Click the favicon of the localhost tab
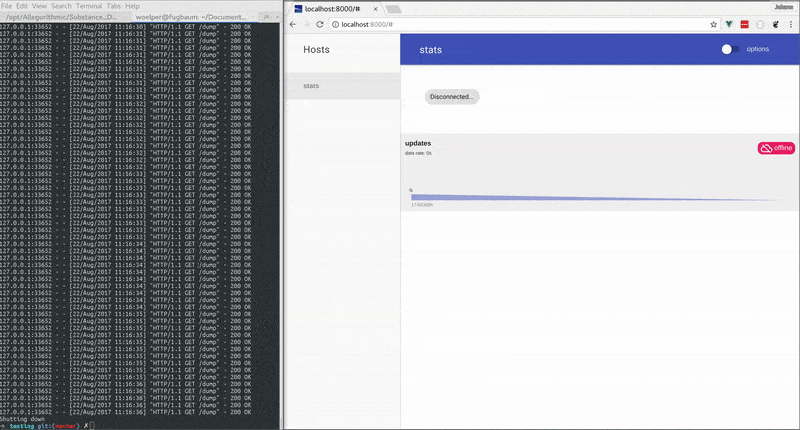The width and height of the screenshot is (800, 430). (x=298, y=9)
